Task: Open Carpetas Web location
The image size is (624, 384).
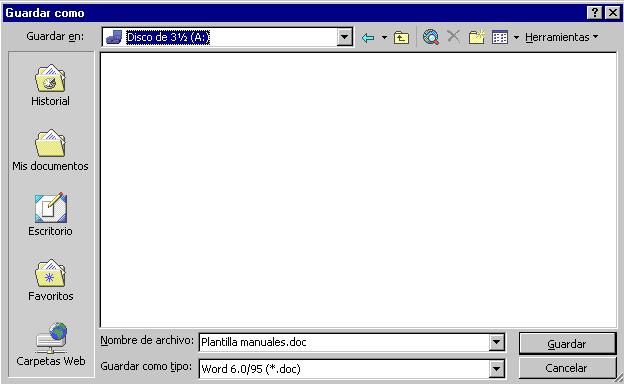Action: [51, 345]
